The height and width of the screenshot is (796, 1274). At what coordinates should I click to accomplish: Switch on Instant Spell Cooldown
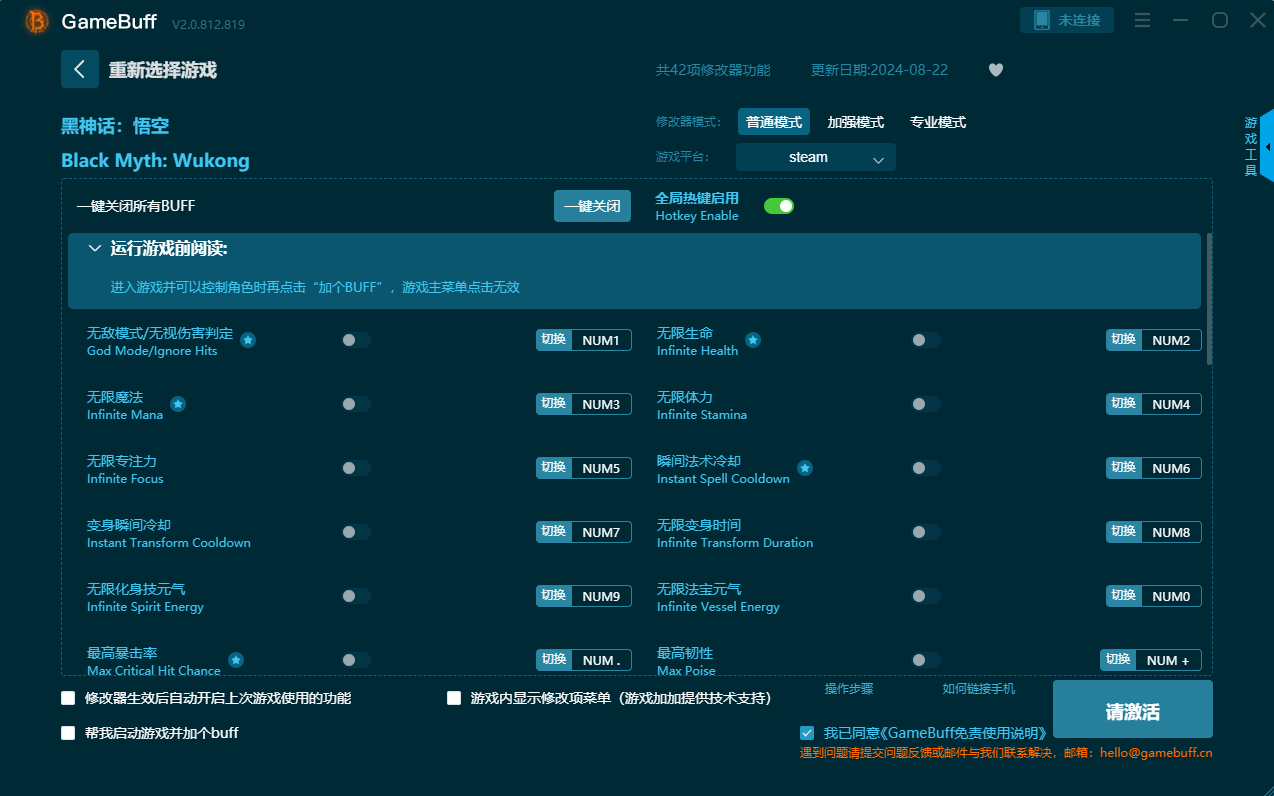pyautogui.click(x=926, y=468)
